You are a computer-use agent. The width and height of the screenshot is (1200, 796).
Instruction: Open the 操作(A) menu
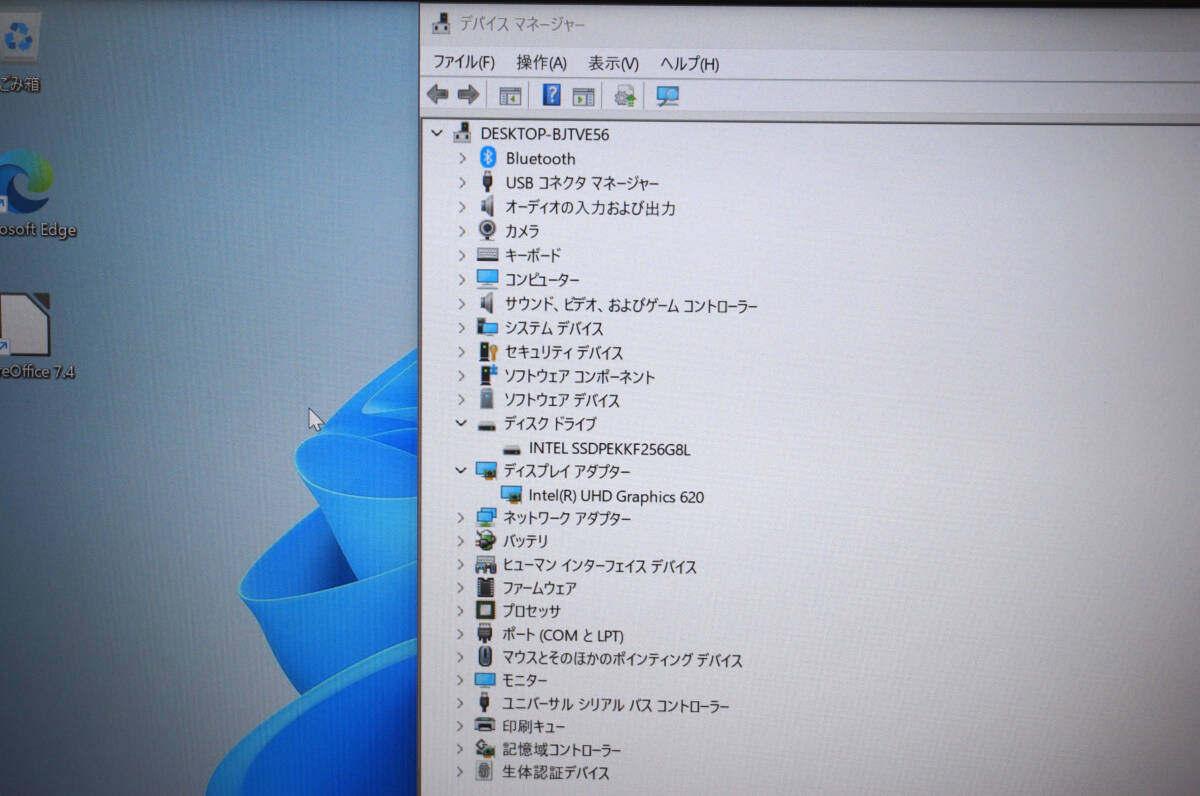(542, 62)
